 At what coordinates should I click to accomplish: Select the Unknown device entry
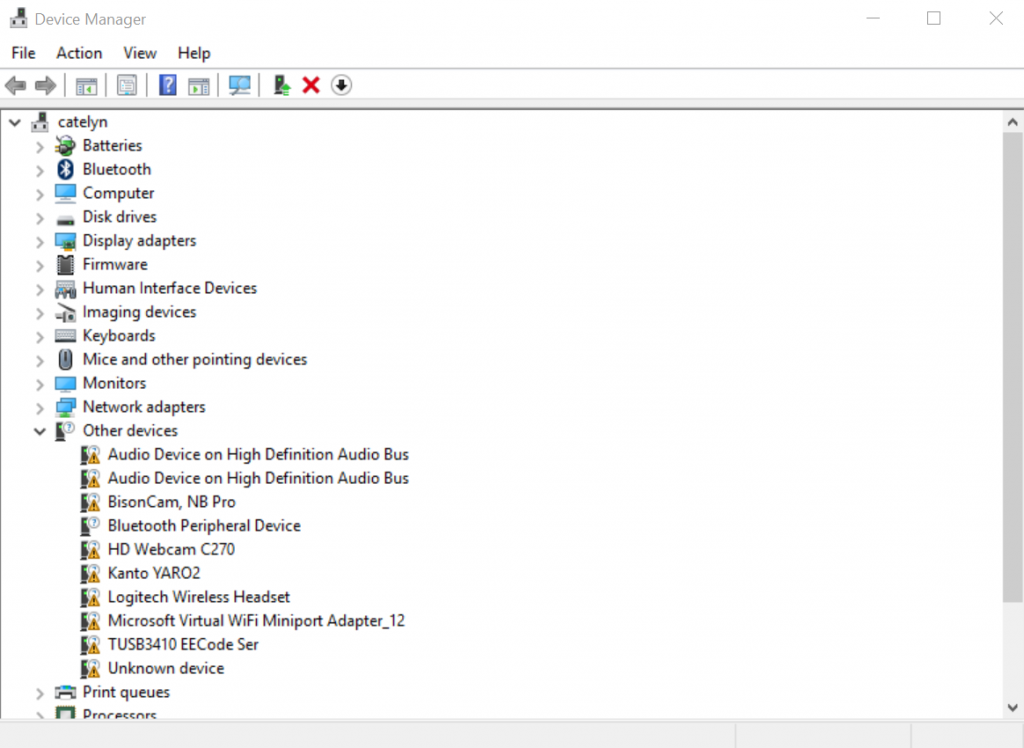[x=165, y=668]
